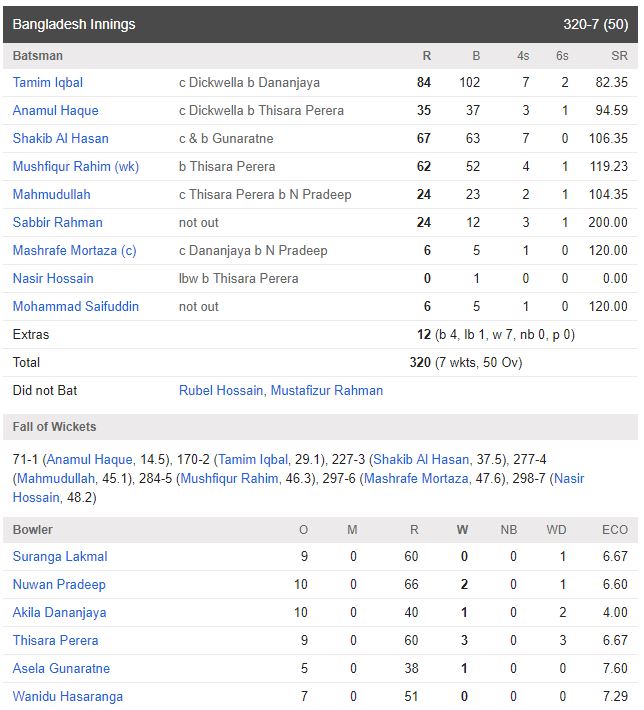Click Anamul Haque in Fall of Wickets
644x710 pixels.
(90, 460)
